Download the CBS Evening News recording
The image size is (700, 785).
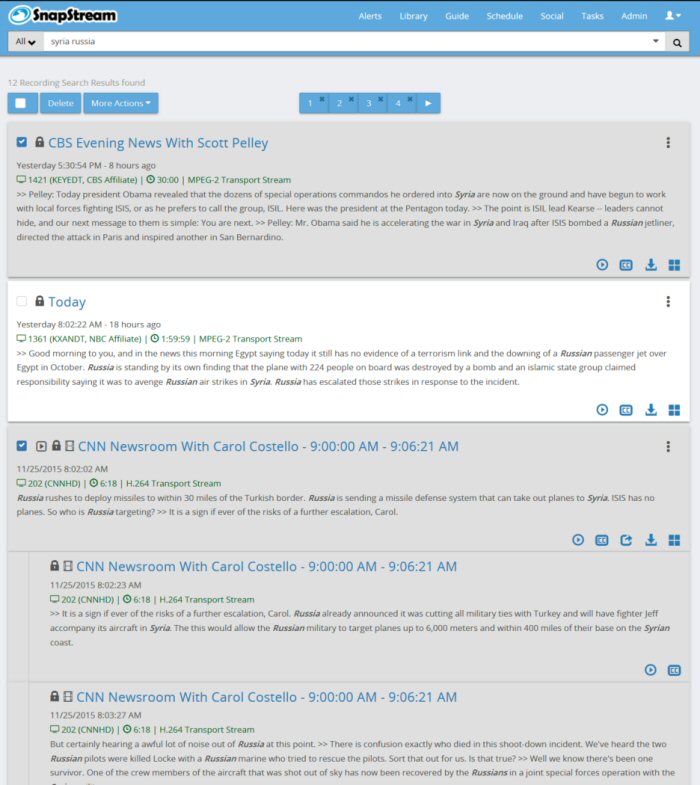click(651, 264)
